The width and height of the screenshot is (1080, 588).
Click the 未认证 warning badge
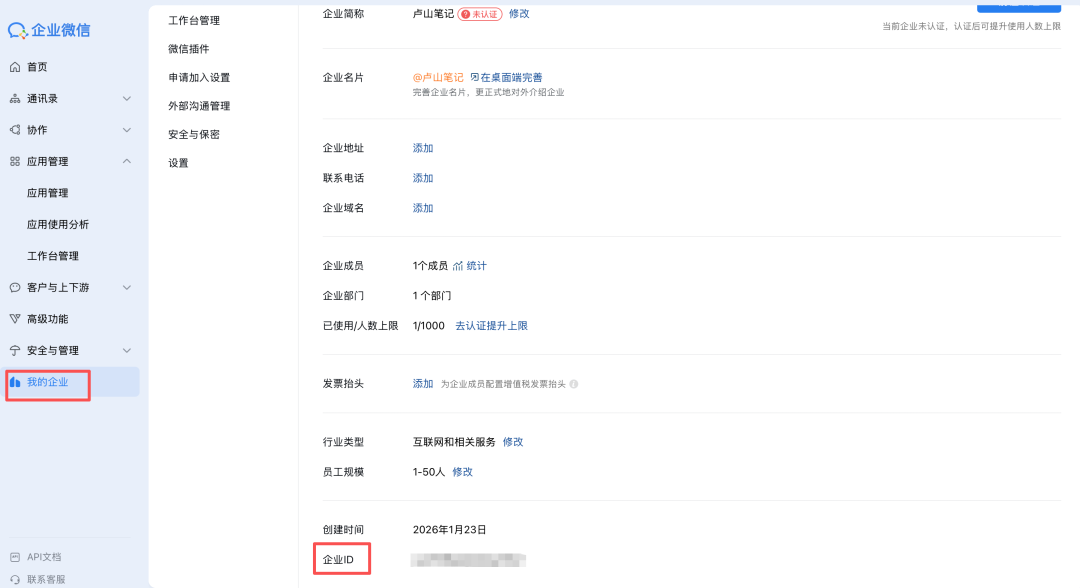pyautogui.click(x=480, y=14)
